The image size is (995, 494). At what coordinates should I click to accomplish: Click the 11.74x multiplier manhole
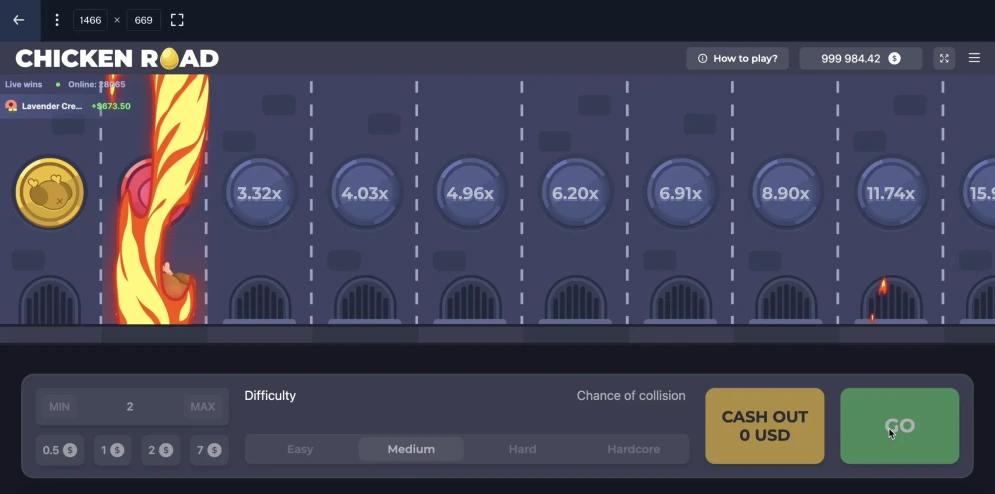(890, 193)
